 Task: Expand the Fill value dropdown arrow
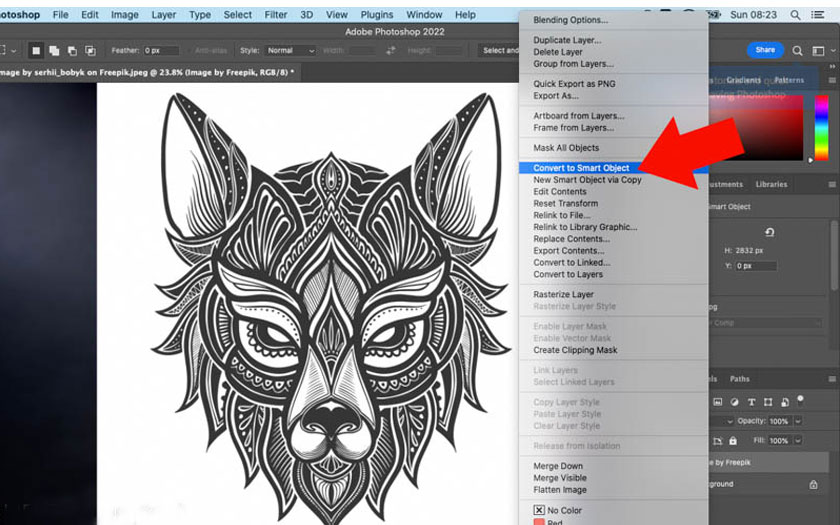click(x=797, y=440)
